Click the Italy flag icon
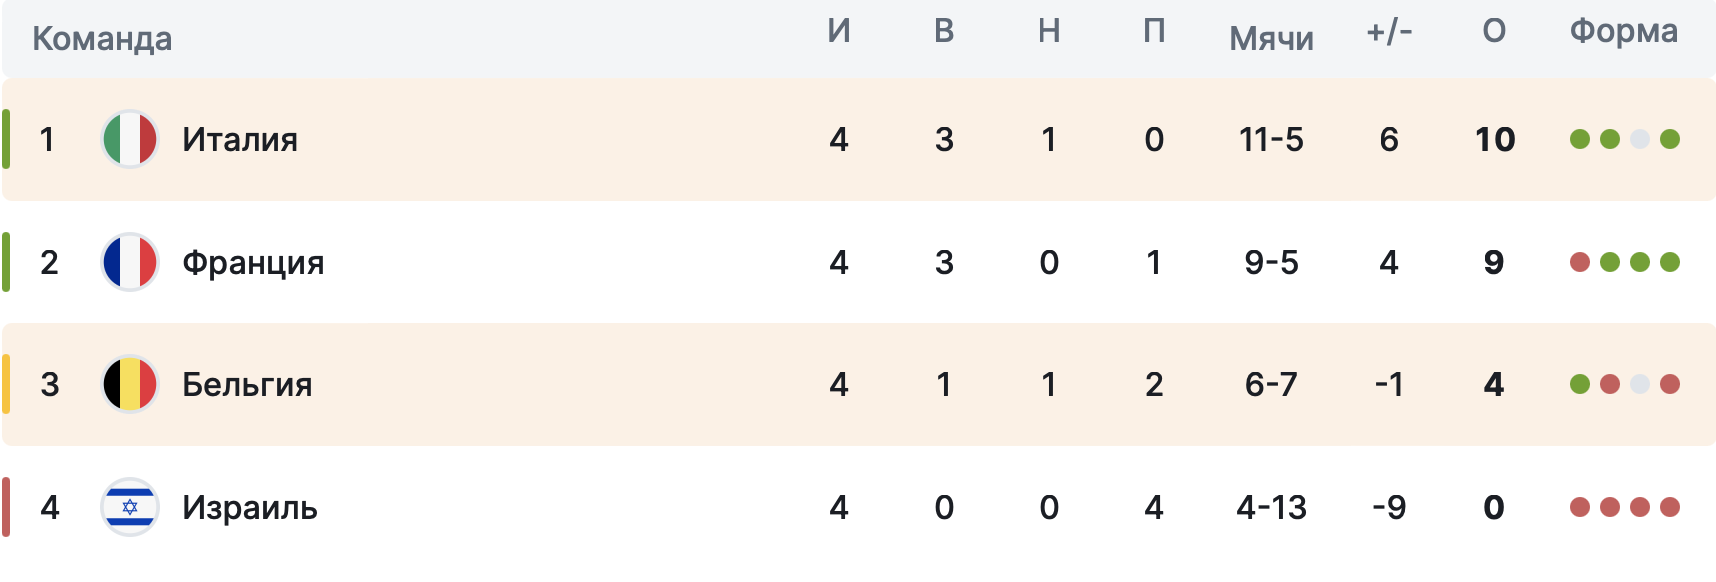The image size is (1716, 582). tap(130, 139)
